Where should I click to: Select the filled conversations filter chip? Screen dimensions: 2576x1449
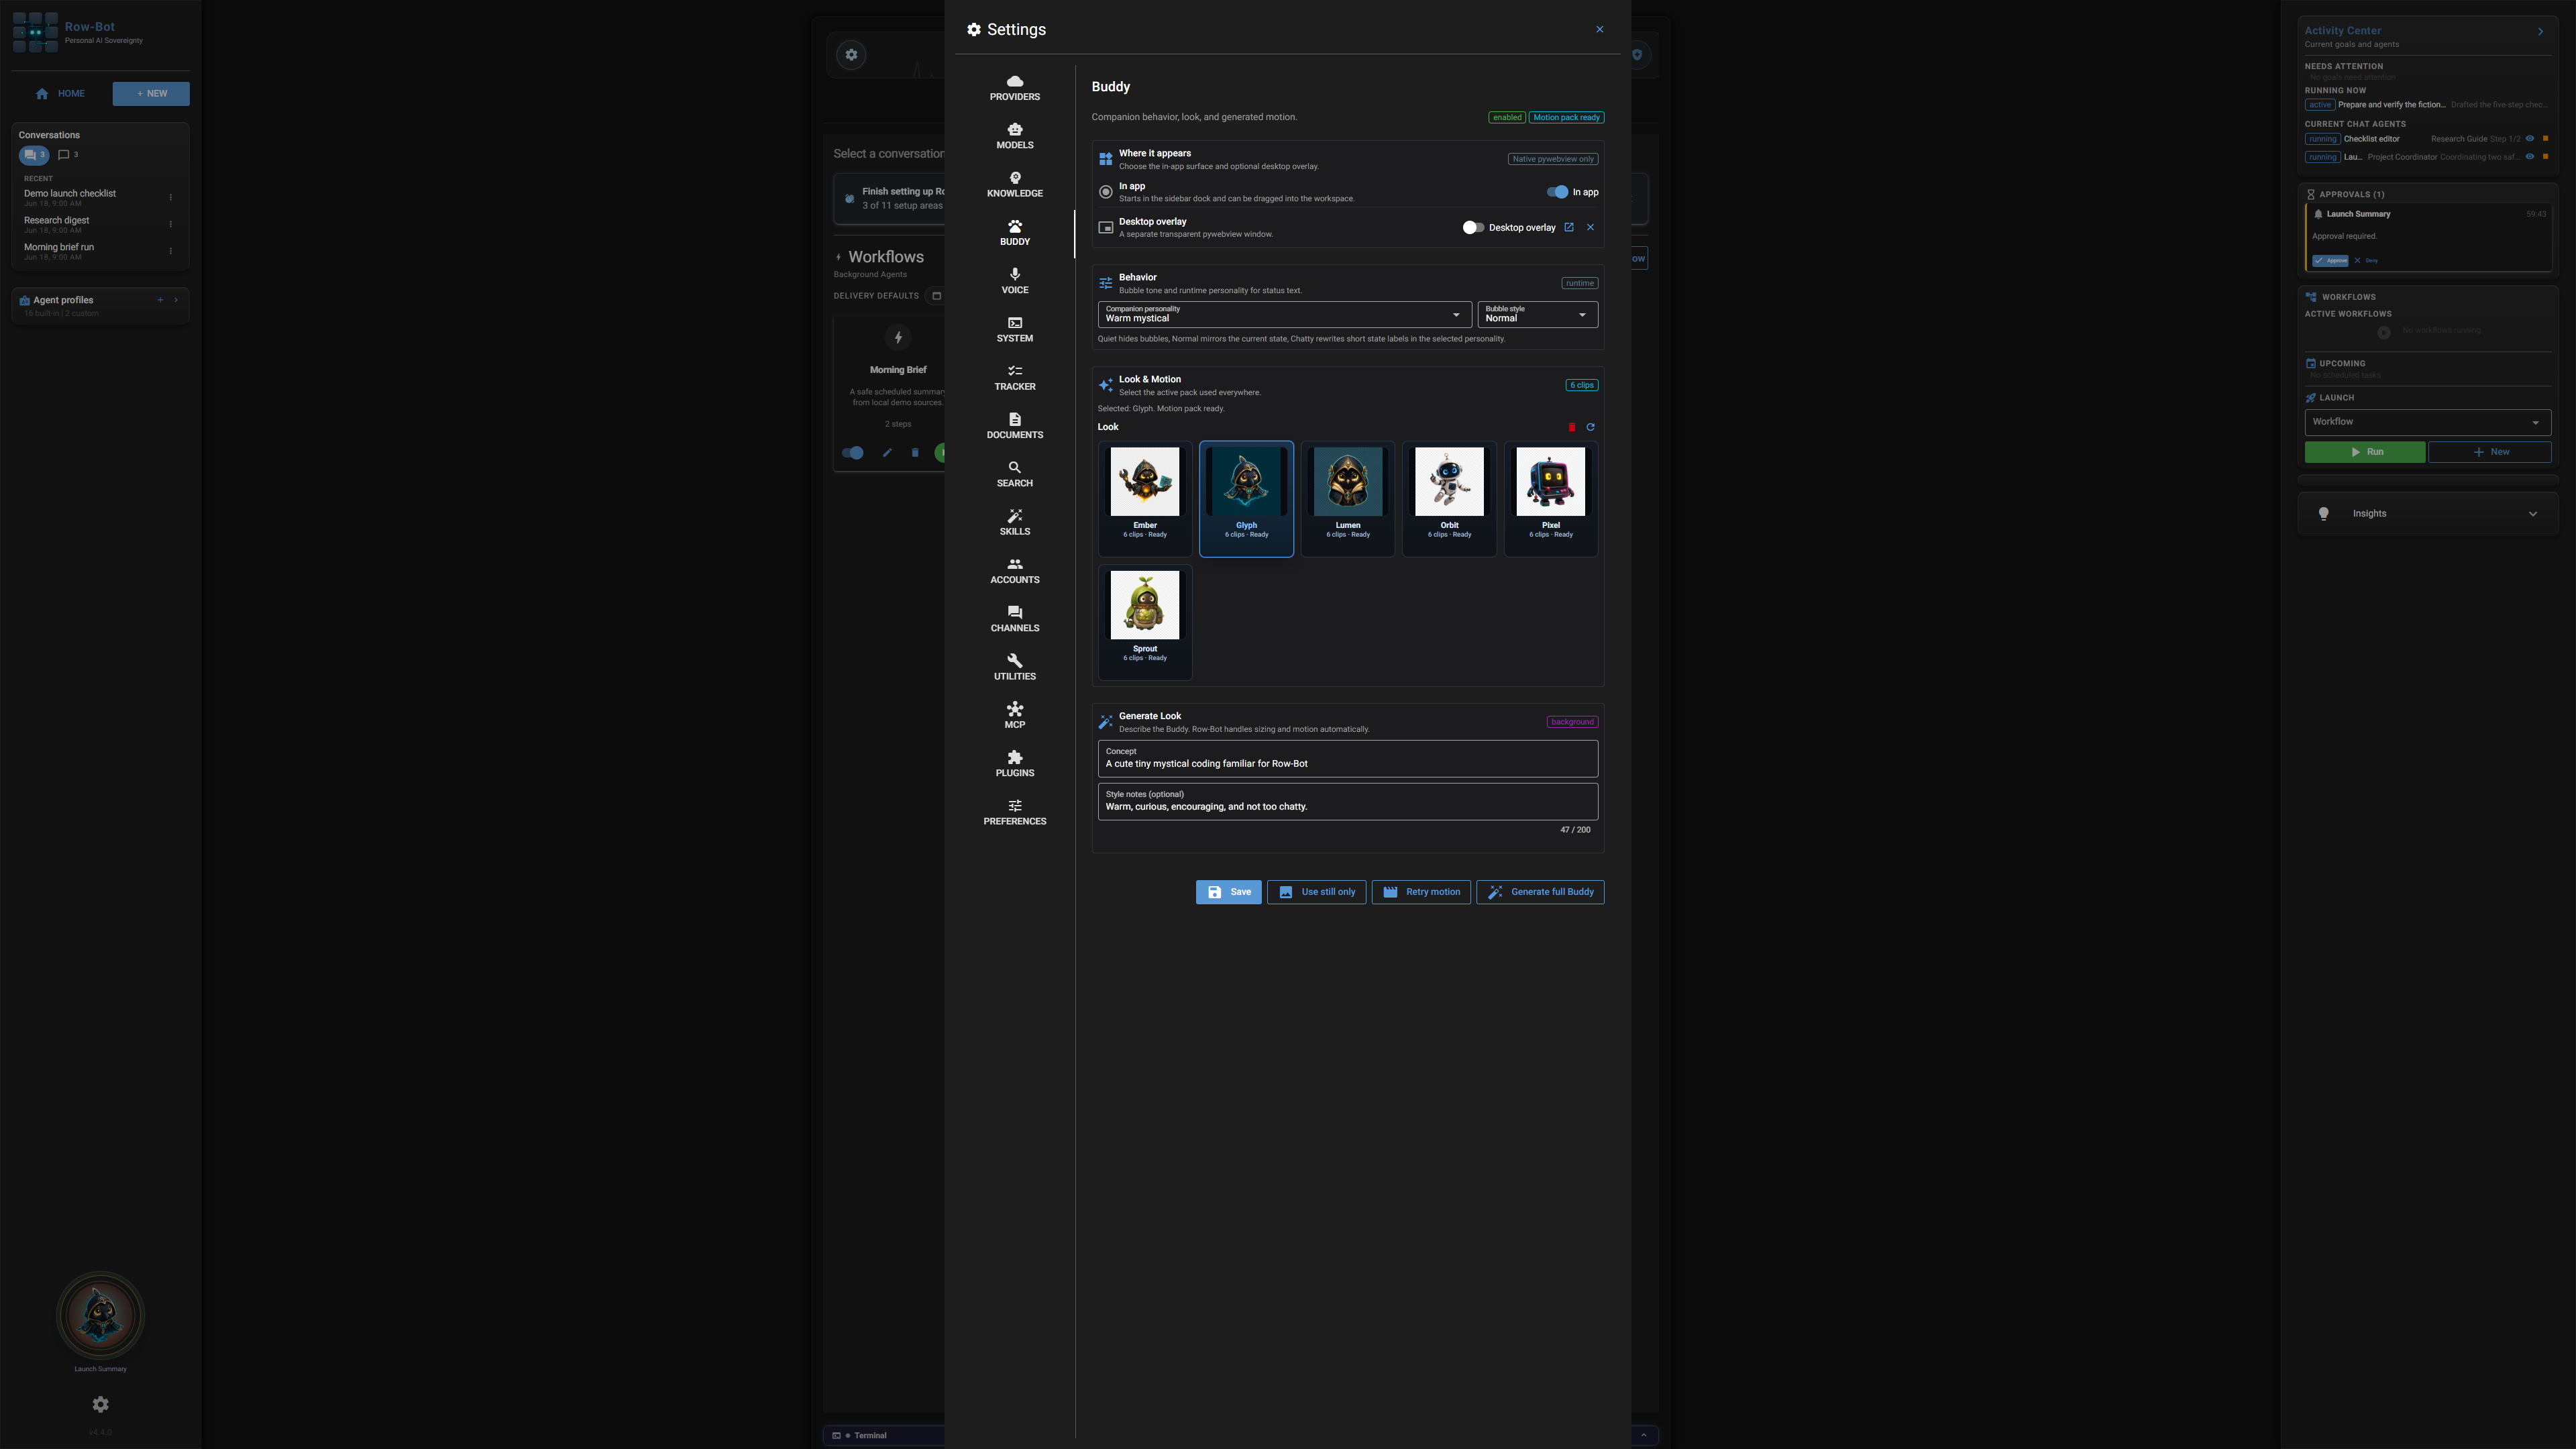(34, 155)
